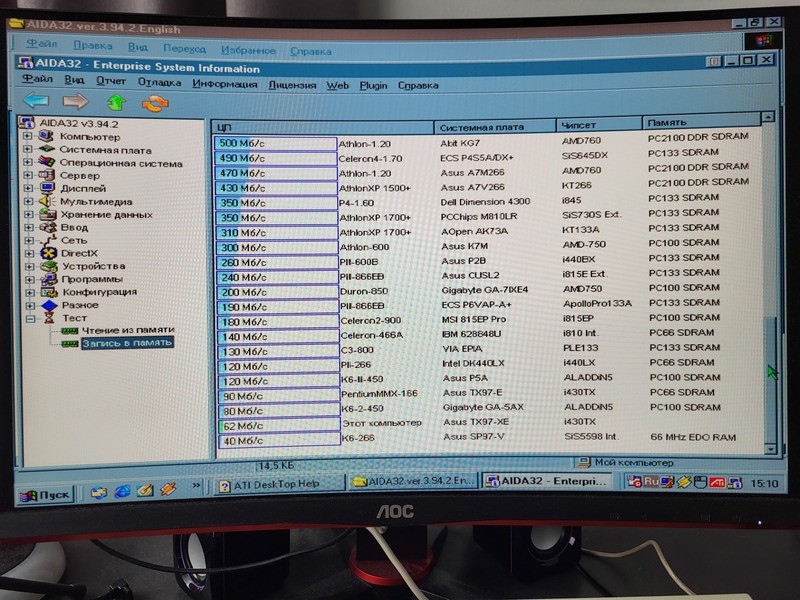Screen dimensions: 800x600
Task: Select the Dell Dimension 4300 cell
Action: click(x=485, y=202)
